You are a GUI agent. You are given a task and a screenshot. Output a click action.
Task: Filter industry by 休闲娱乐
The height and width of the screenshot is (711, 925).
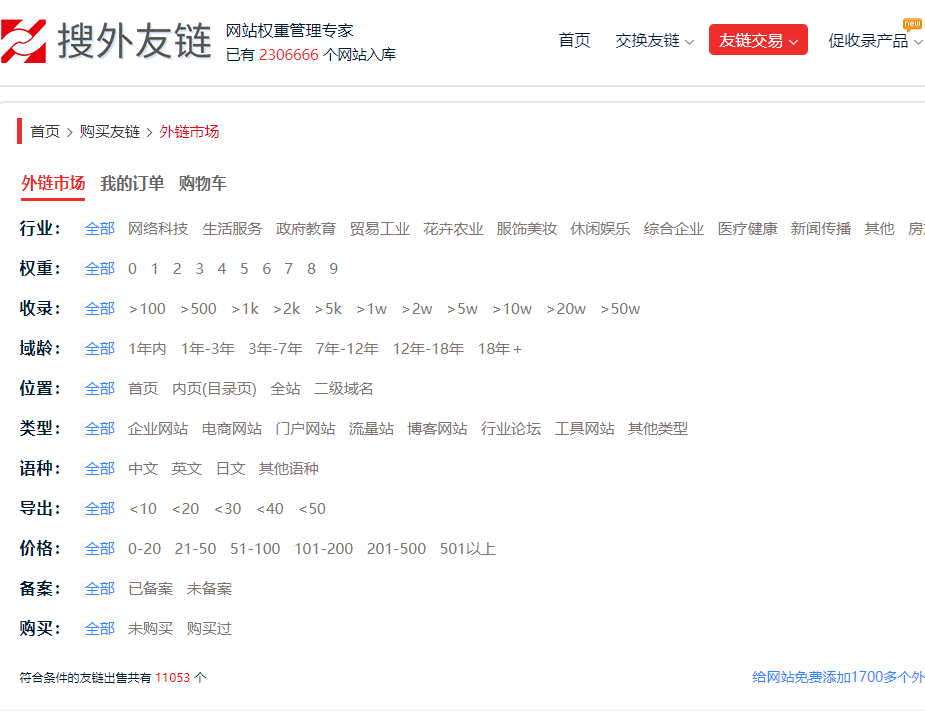tap(600, 228)
